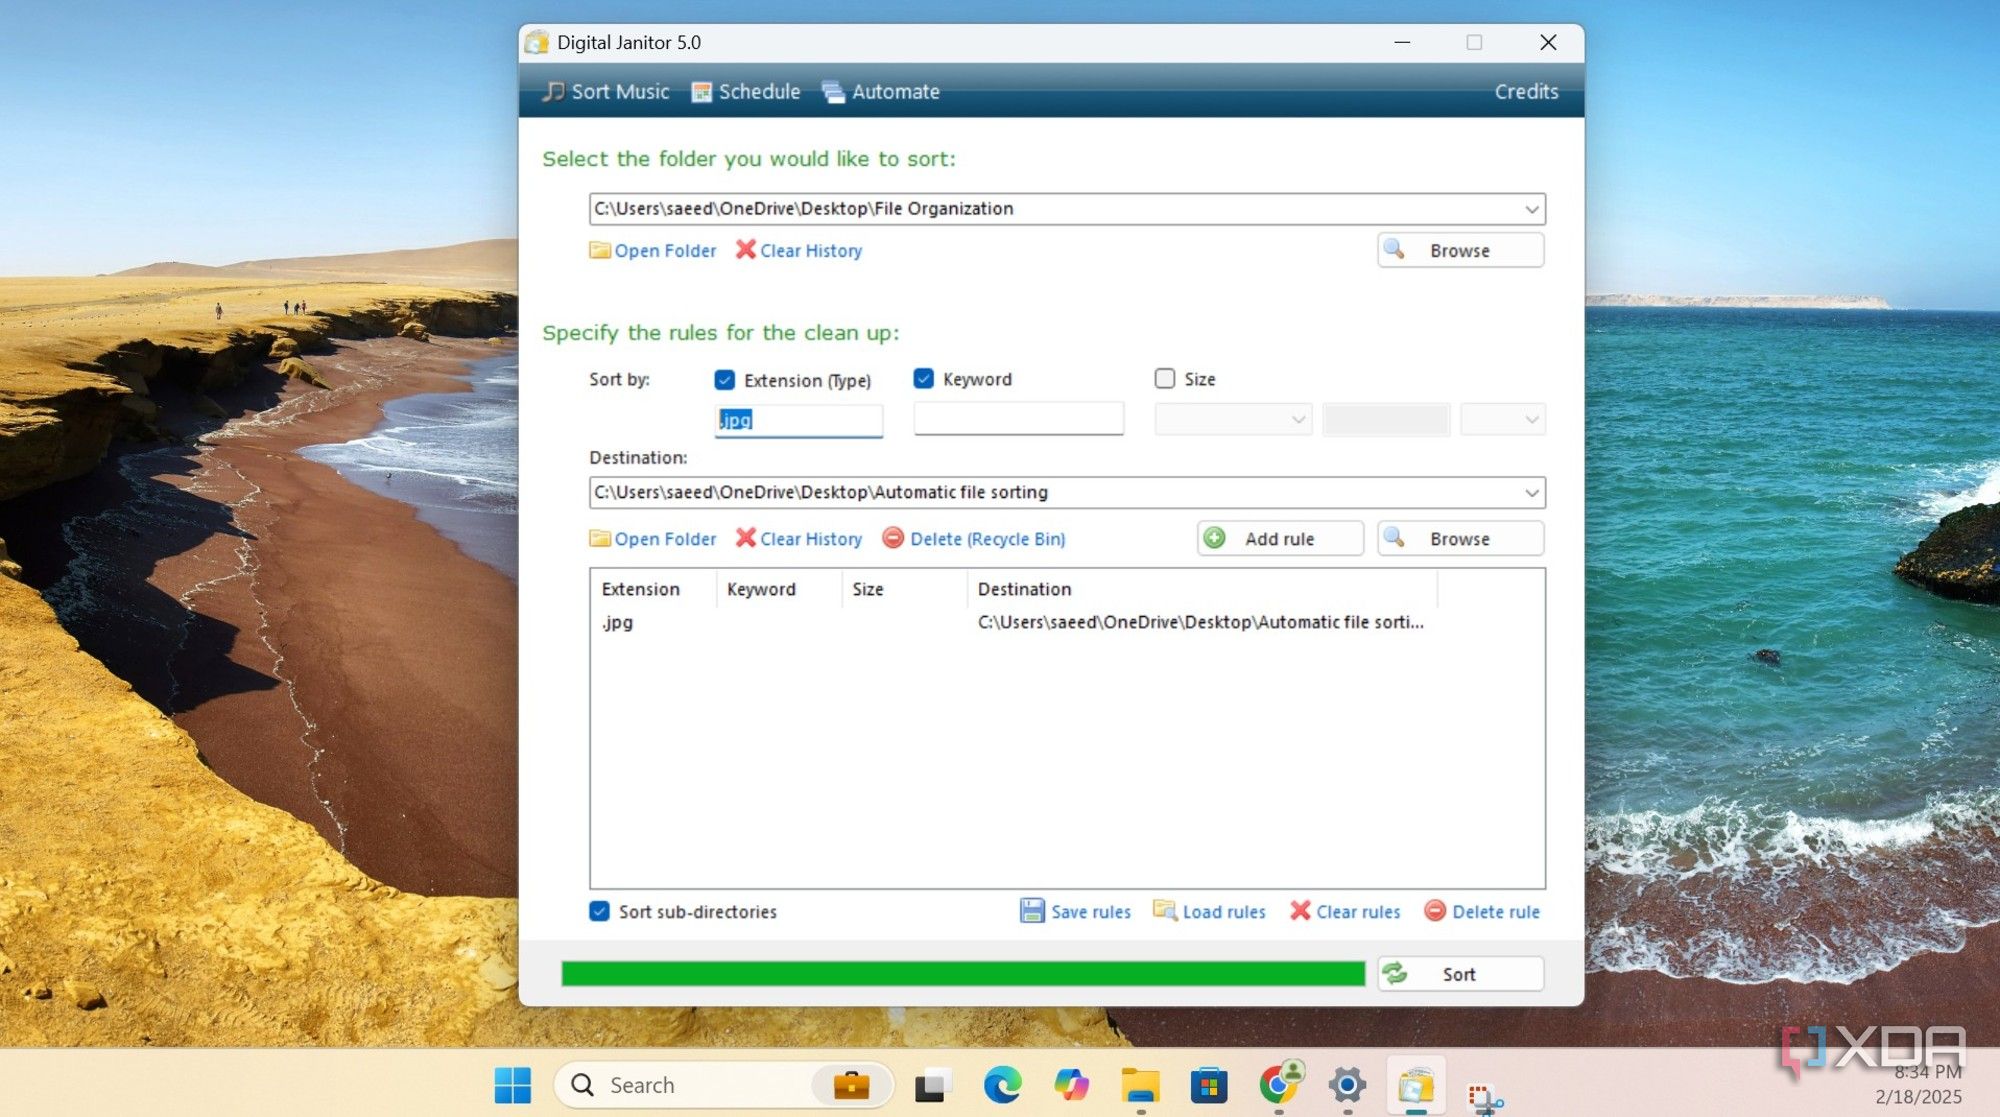The image size is (2000, 1117).
Task: Uncheck the Extension (Type) checkbox
Action: pos(725,380)
